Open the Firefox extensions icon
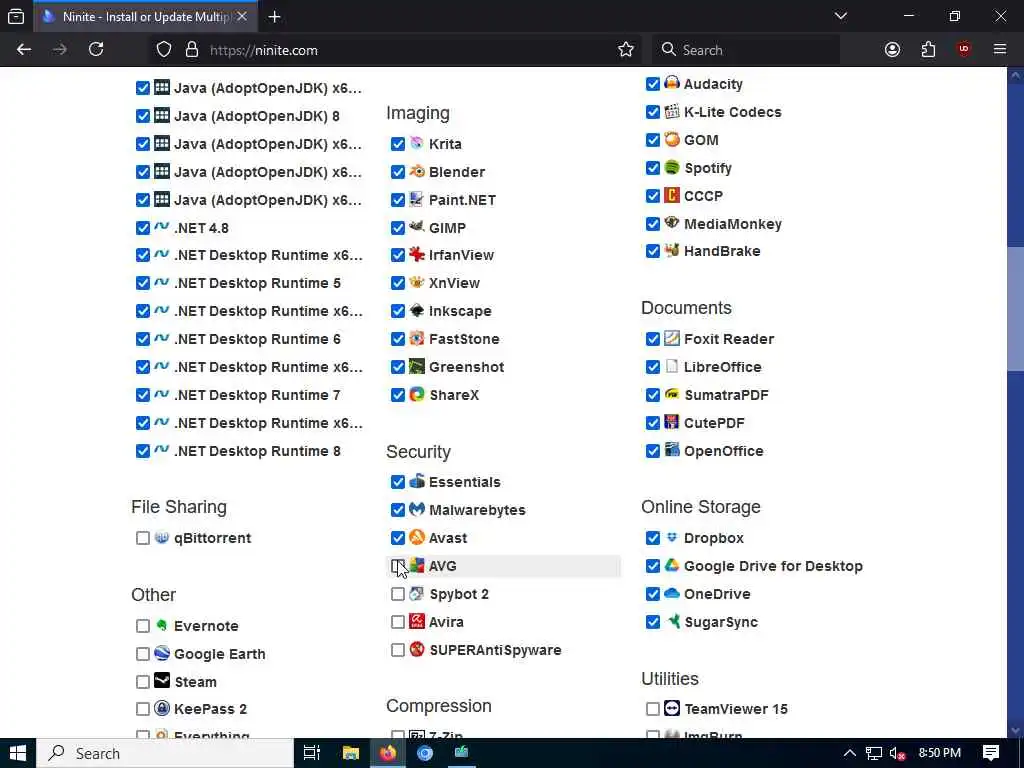1024x768 pixels. pyautogui.click(x=928, y=50)
